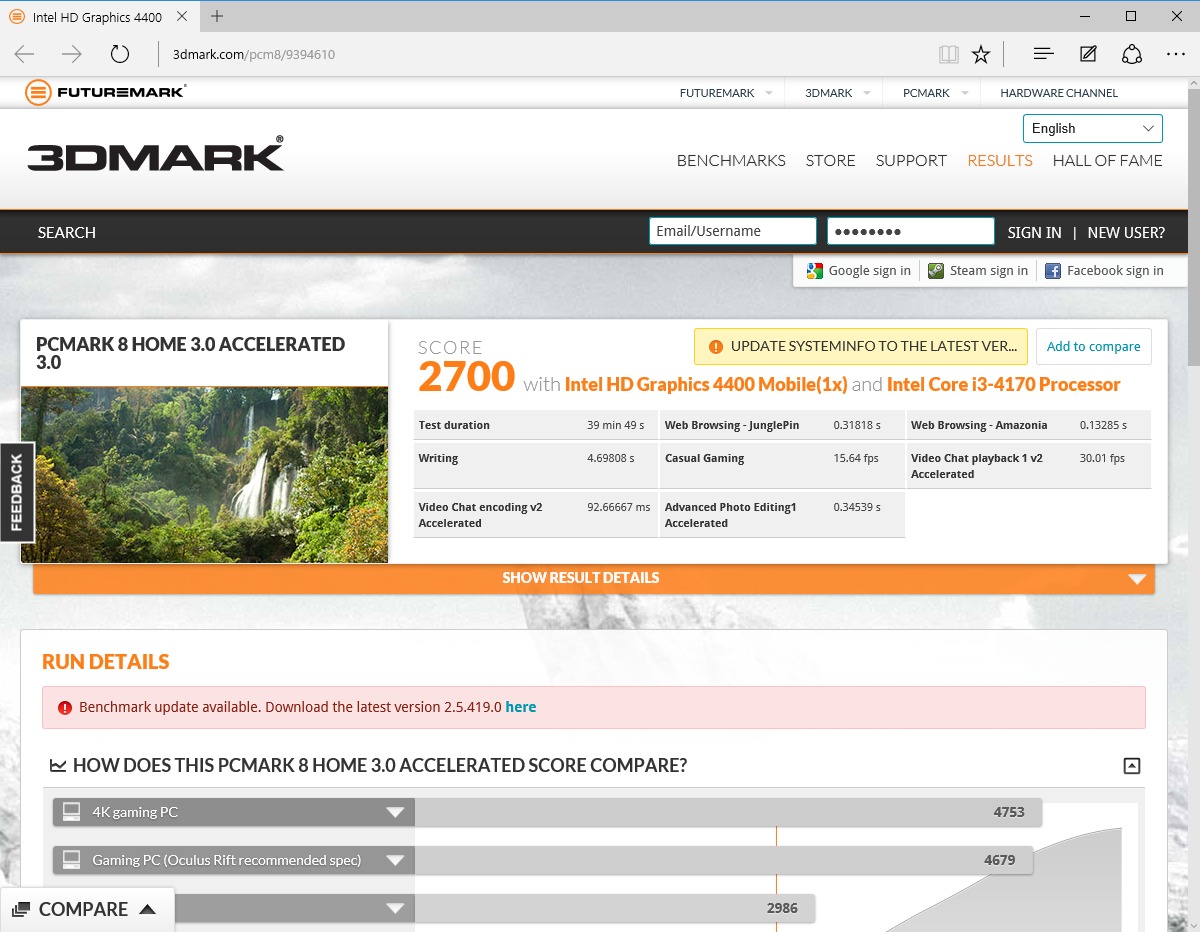1200x932 pixels.
Task: Click the SEARCH link
Action: (x=67, y=232)
